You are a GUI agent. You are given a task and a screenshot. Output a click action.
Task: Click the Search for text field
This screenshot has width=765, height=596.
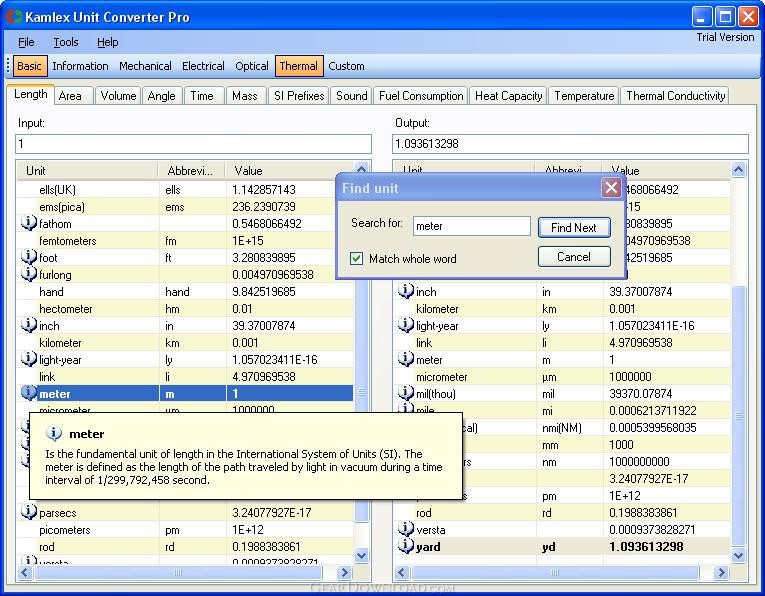(x=472, y=226)
